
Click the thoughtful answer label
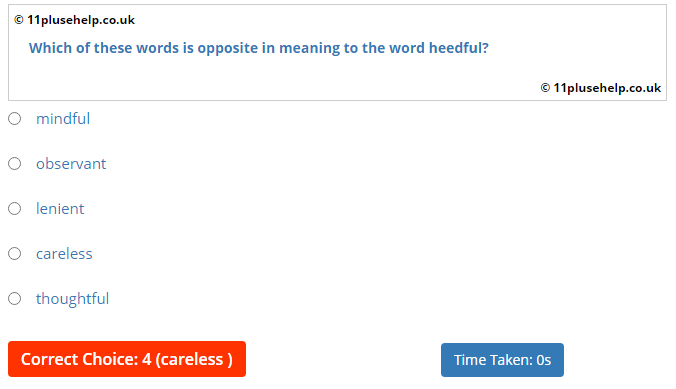pyautogui.click(x=72, y=298)
